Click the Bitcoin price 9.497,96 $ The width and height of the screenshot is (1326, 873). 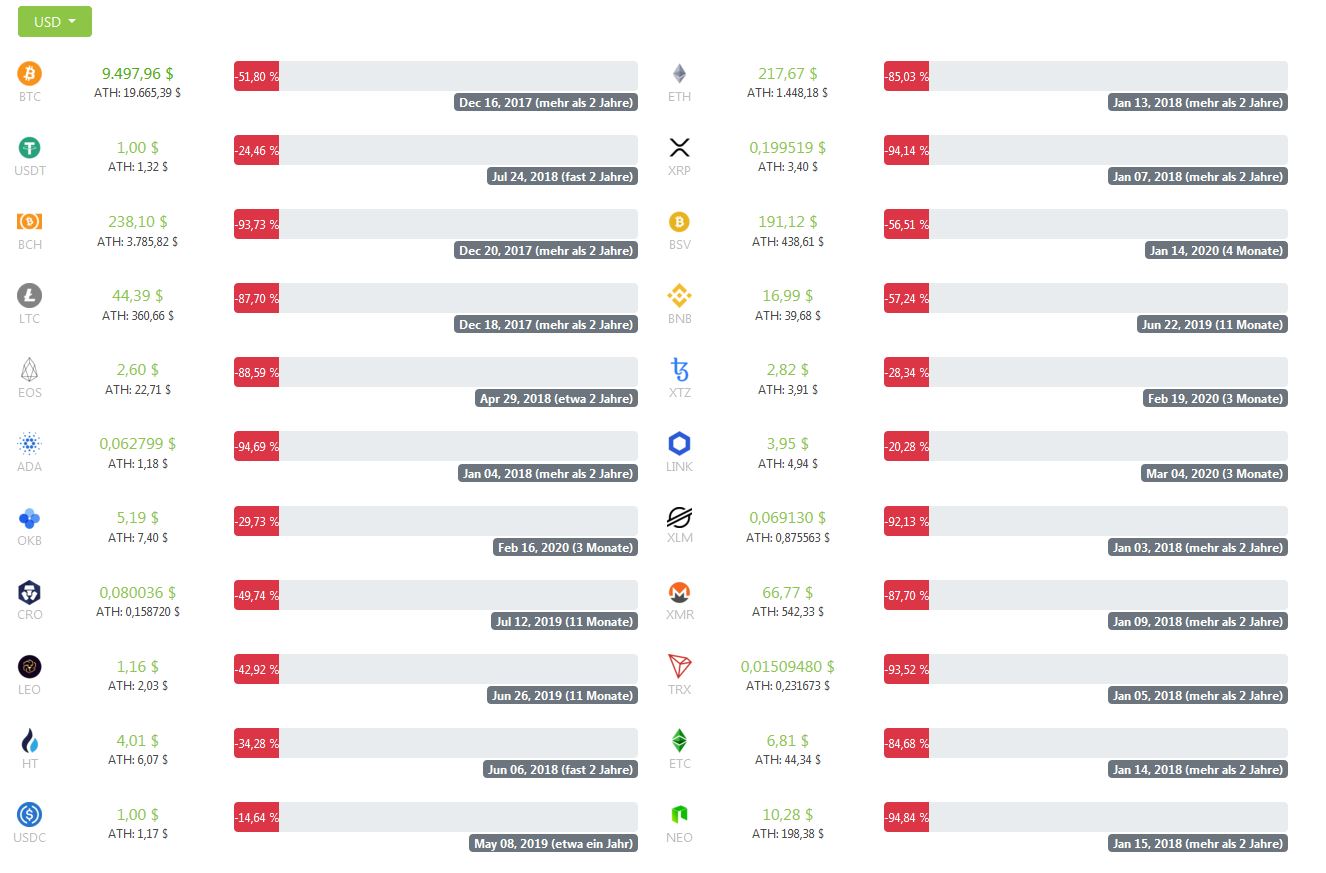138,73
